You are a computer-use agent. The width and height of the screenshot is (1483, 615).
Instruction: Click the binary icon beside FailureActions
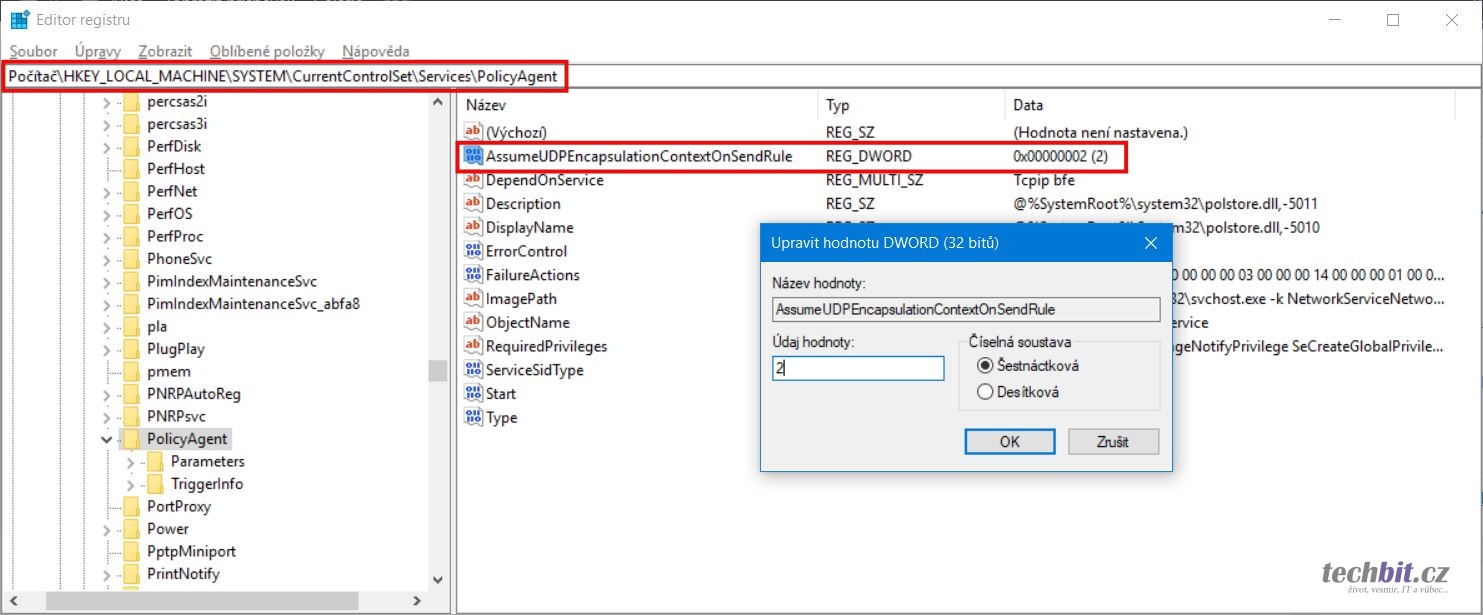[473, 275]
